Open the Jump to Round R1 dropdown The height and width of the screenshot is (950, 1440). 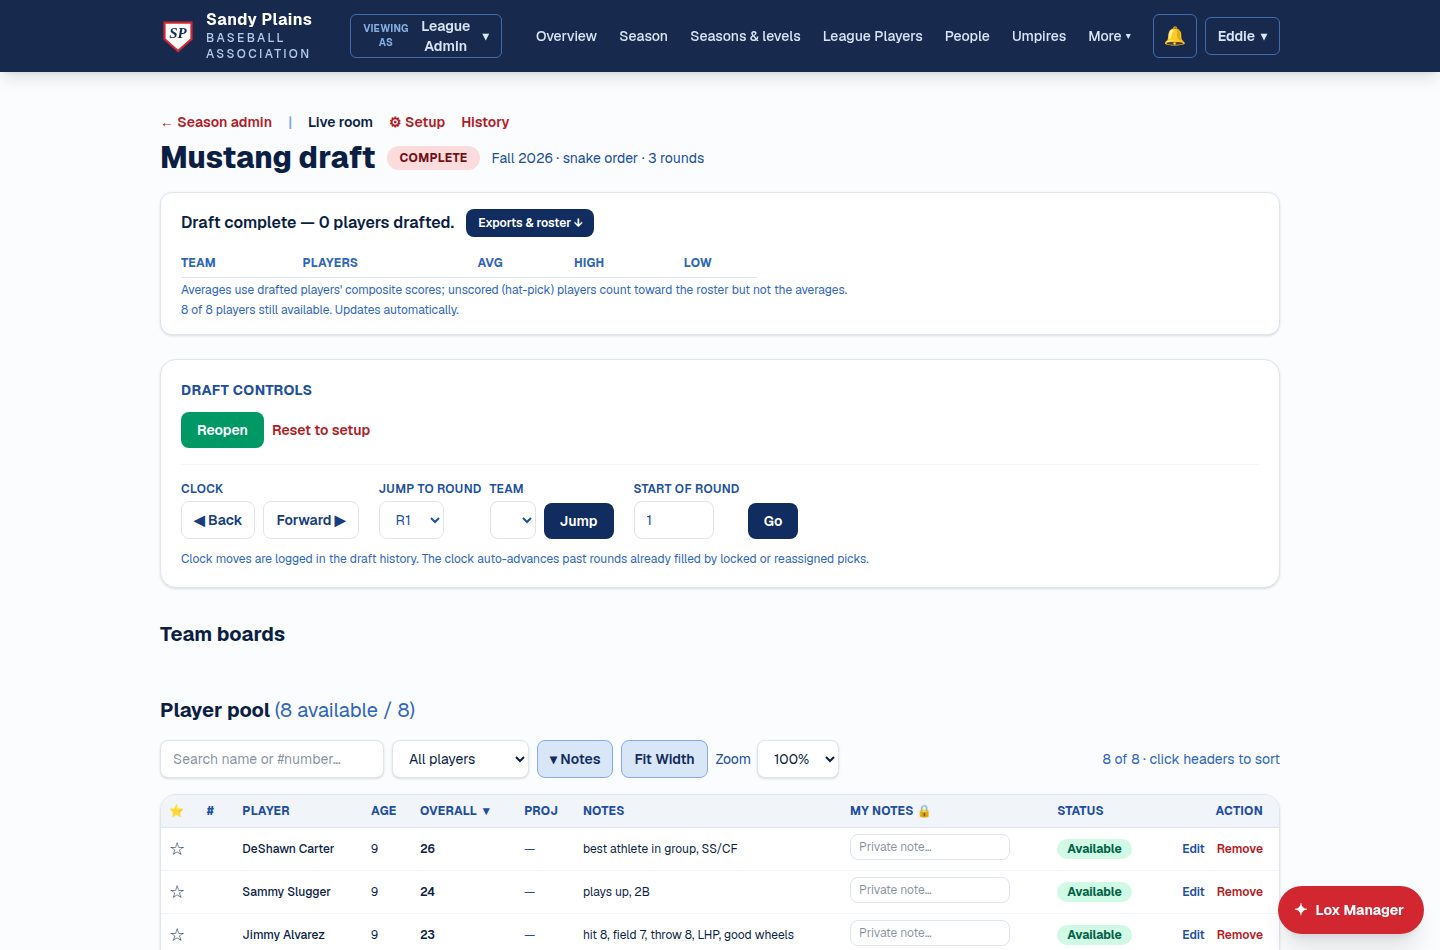412,520
